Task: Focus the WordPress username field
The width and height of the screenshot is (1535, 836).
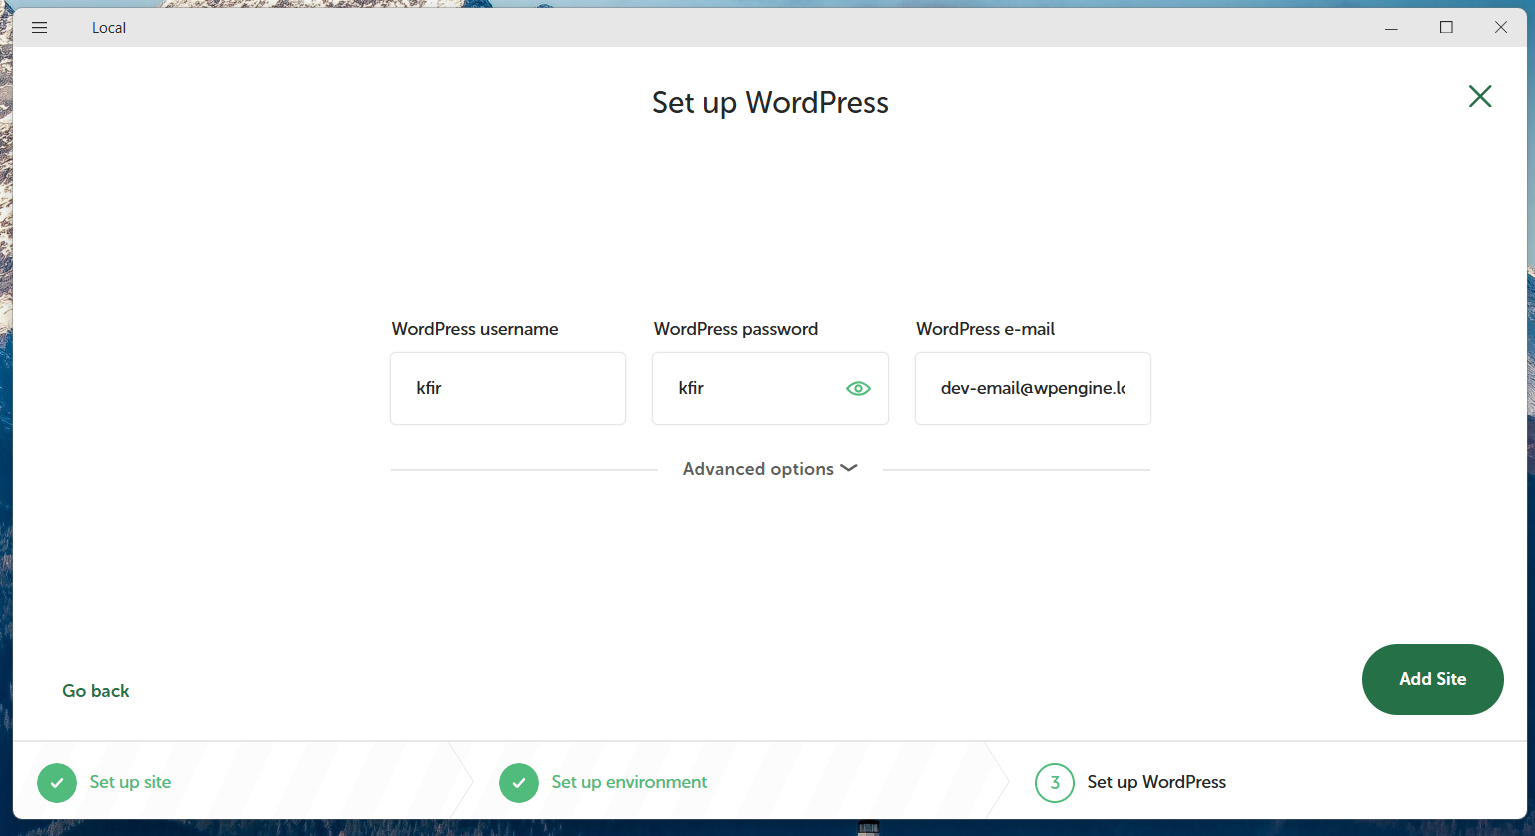Action: pyautogui.click(x=508, y=388)
